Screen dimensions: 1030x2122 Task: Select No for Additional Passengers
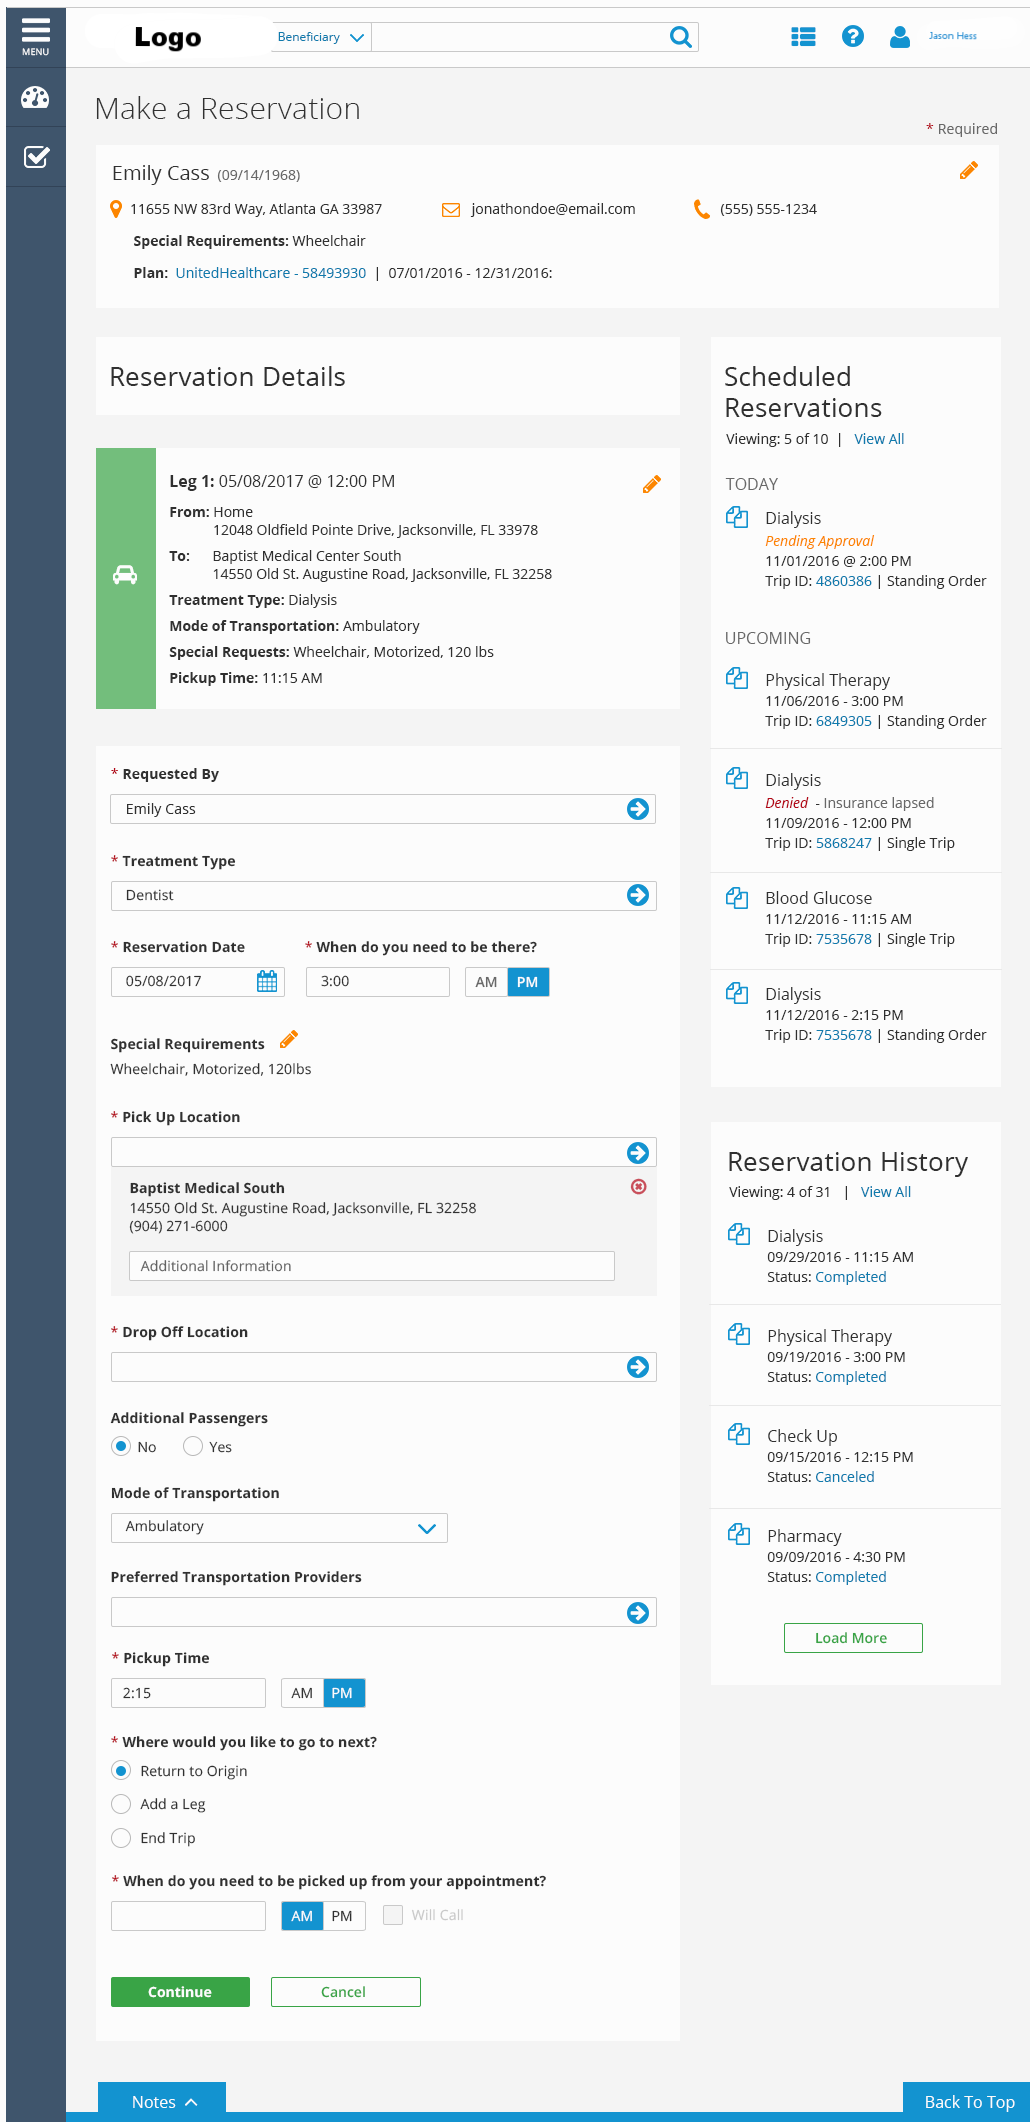coord(121,1446)
